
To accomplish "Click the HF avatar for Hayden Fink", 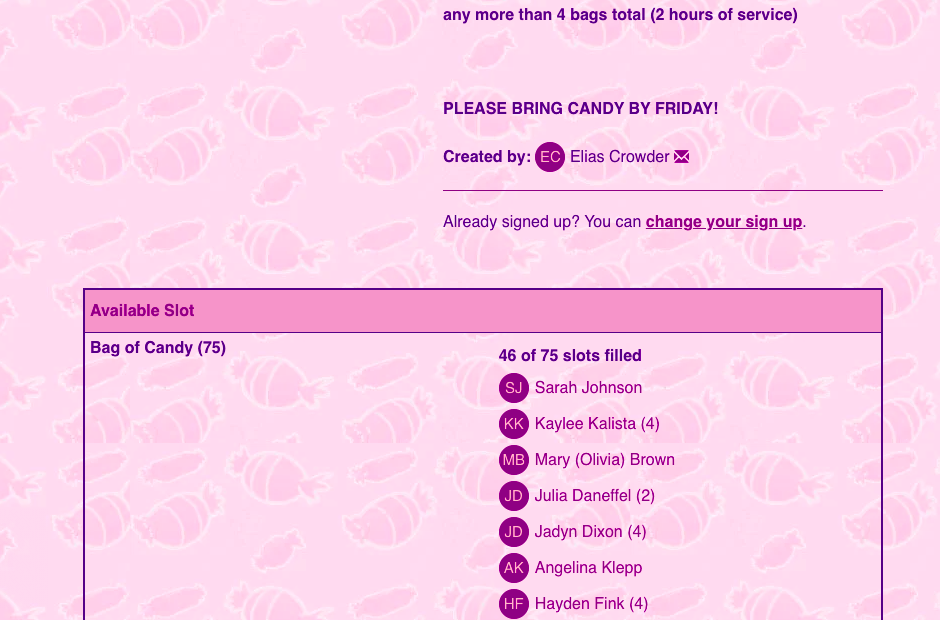I will (x=514, y=604).
